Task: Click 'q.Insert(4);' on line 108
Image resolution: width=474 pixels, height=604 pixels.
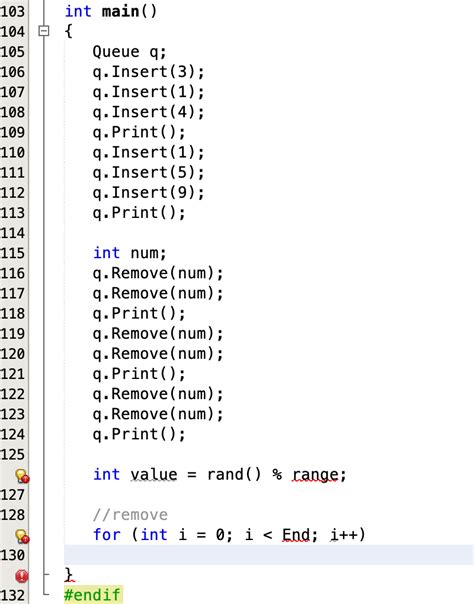Action: tap(148, 112)
